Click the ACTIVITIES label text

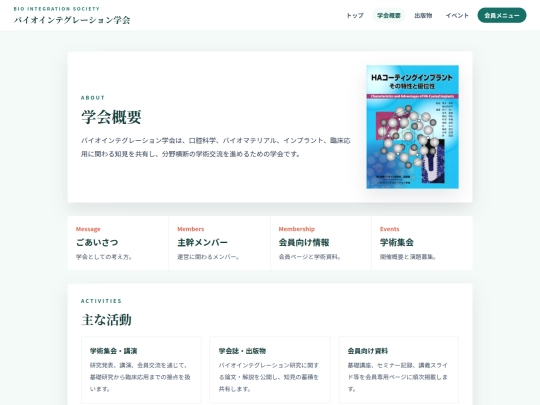[x=101, y=301]
